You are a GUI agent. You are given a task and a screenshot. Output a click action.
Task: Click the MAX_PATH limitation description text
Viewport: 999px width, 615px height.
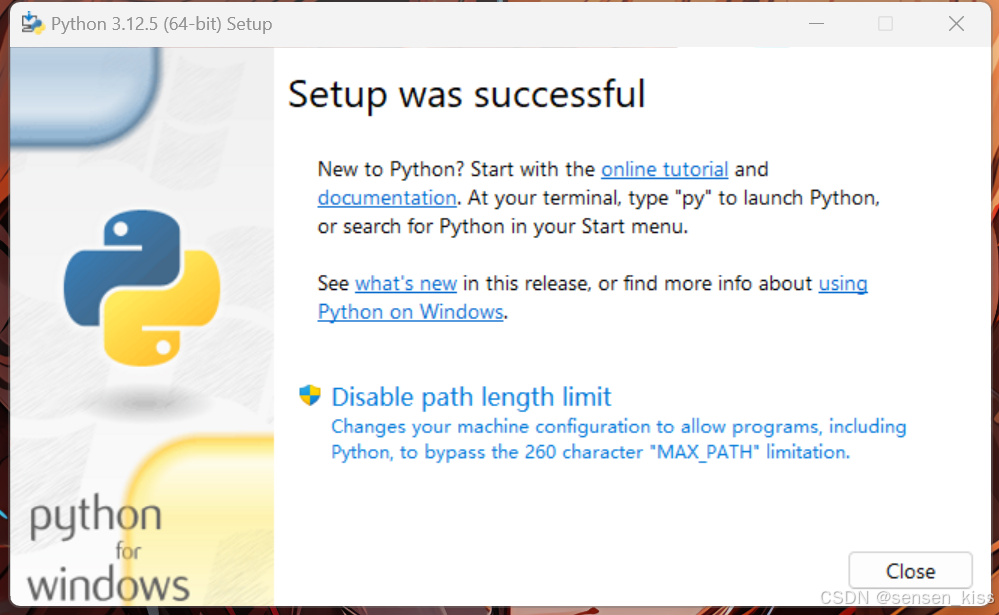coord(618,439)
